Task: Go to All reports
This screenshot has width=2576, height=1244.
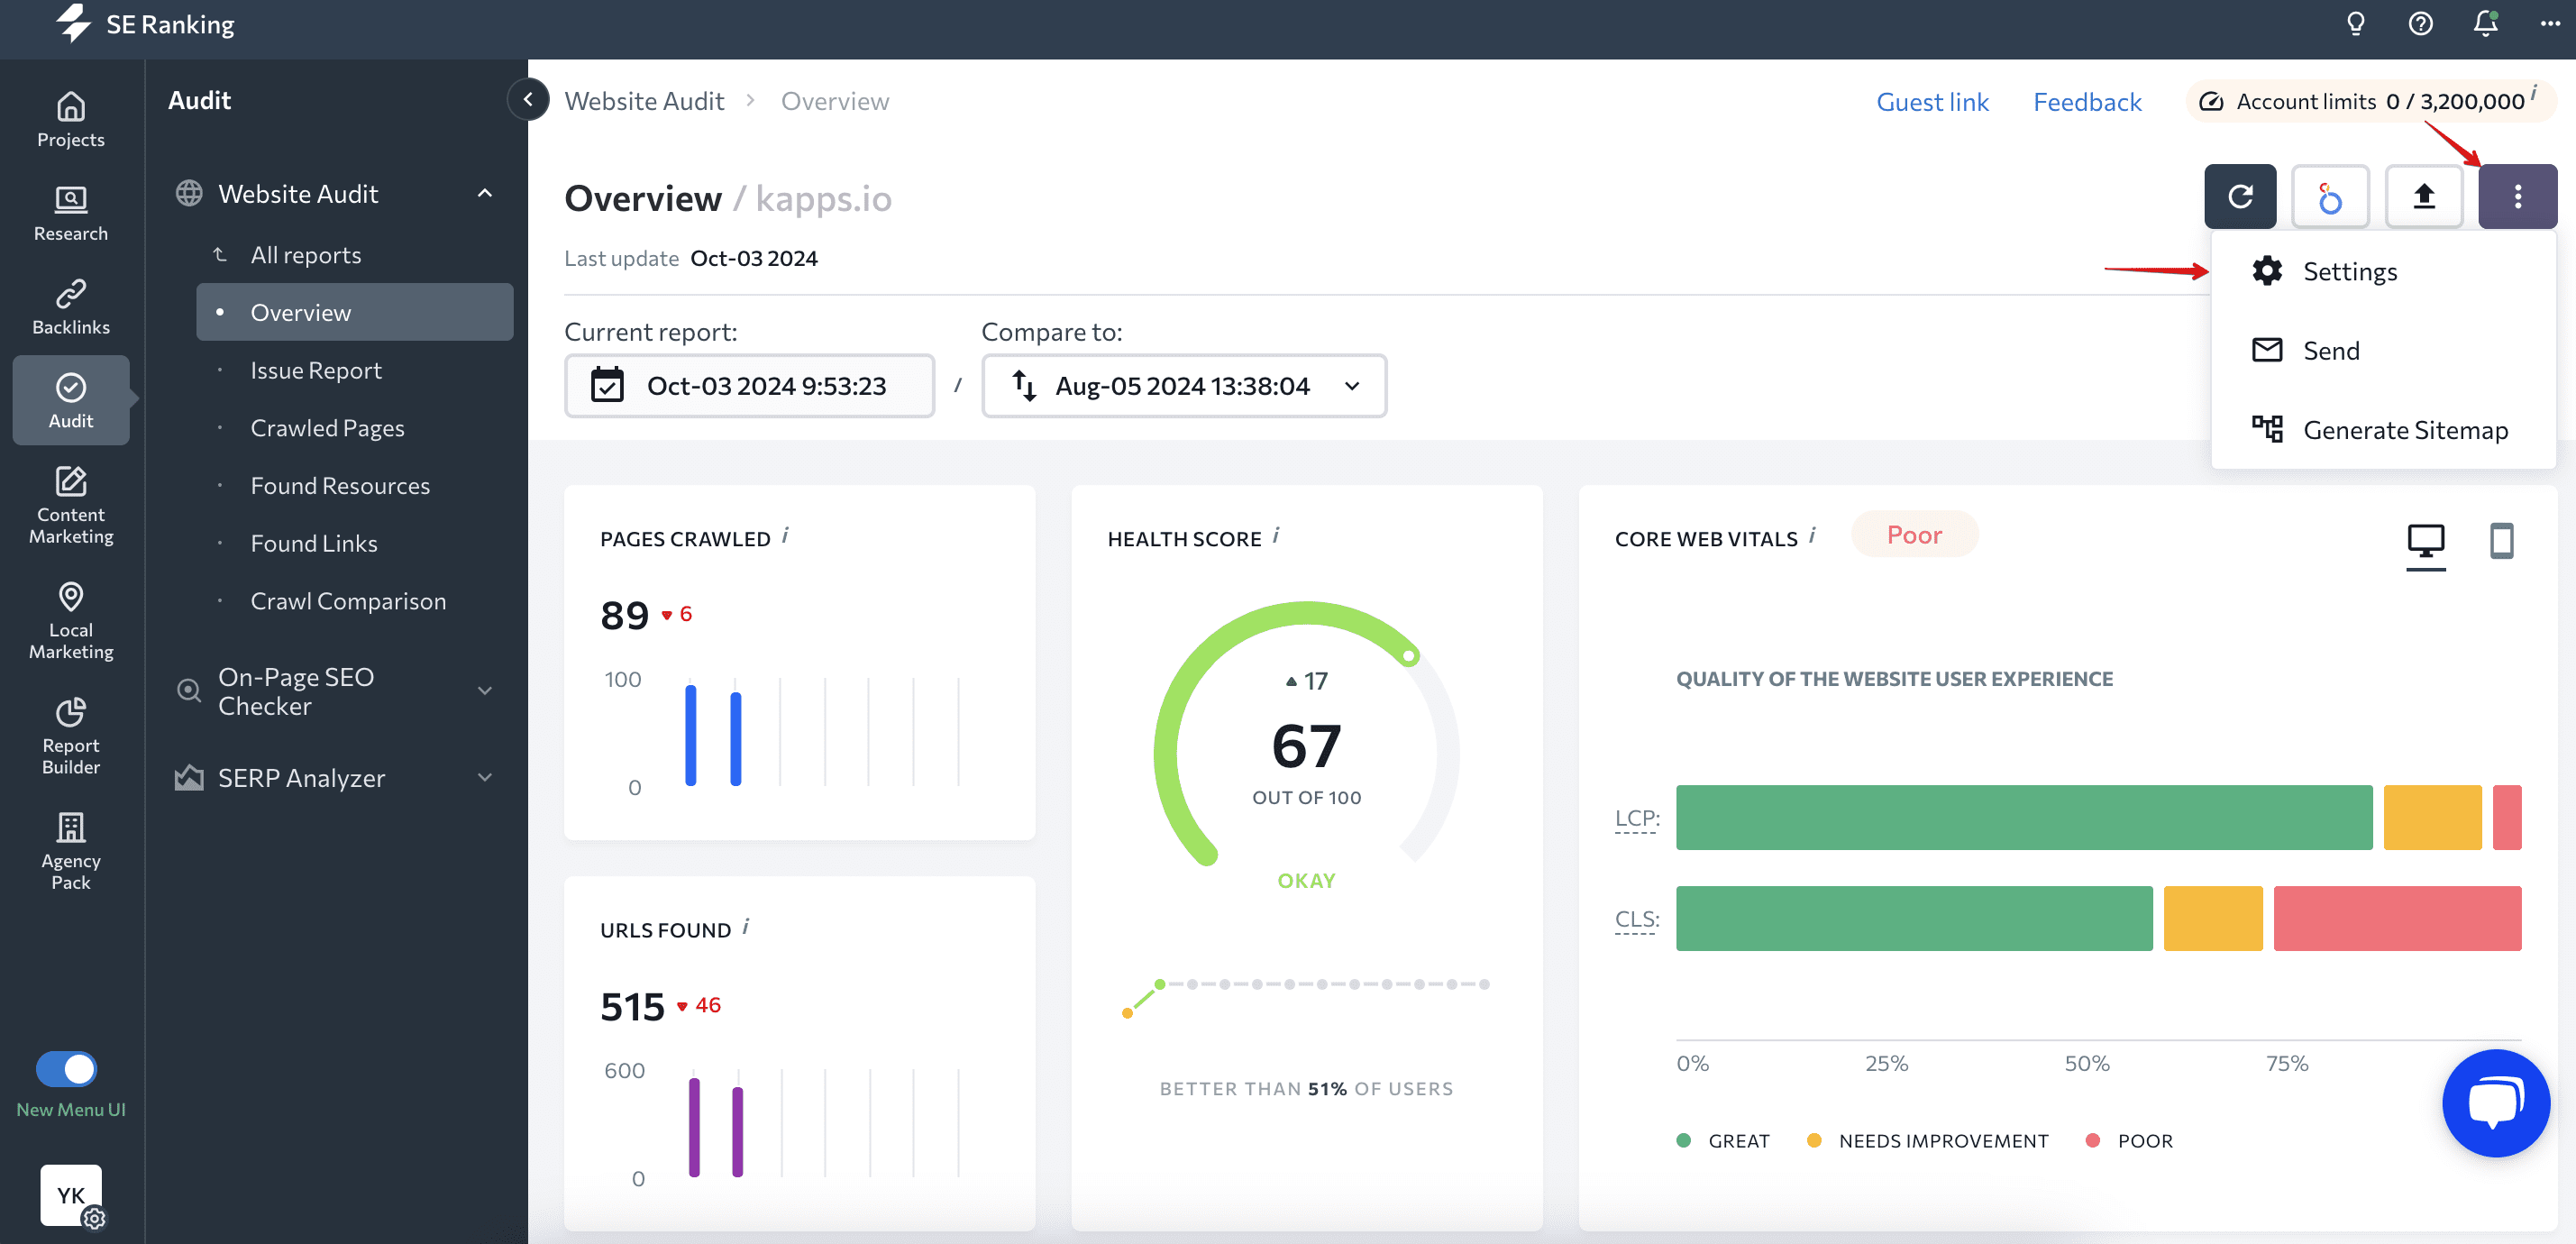Action: pos(306,255)
